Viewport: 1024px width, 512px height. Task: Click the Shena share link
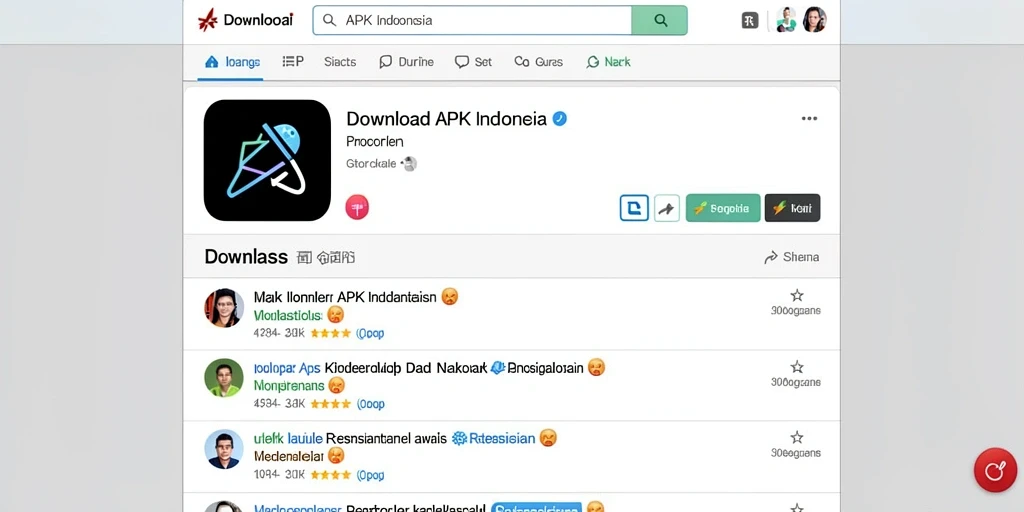coord(792,257)
